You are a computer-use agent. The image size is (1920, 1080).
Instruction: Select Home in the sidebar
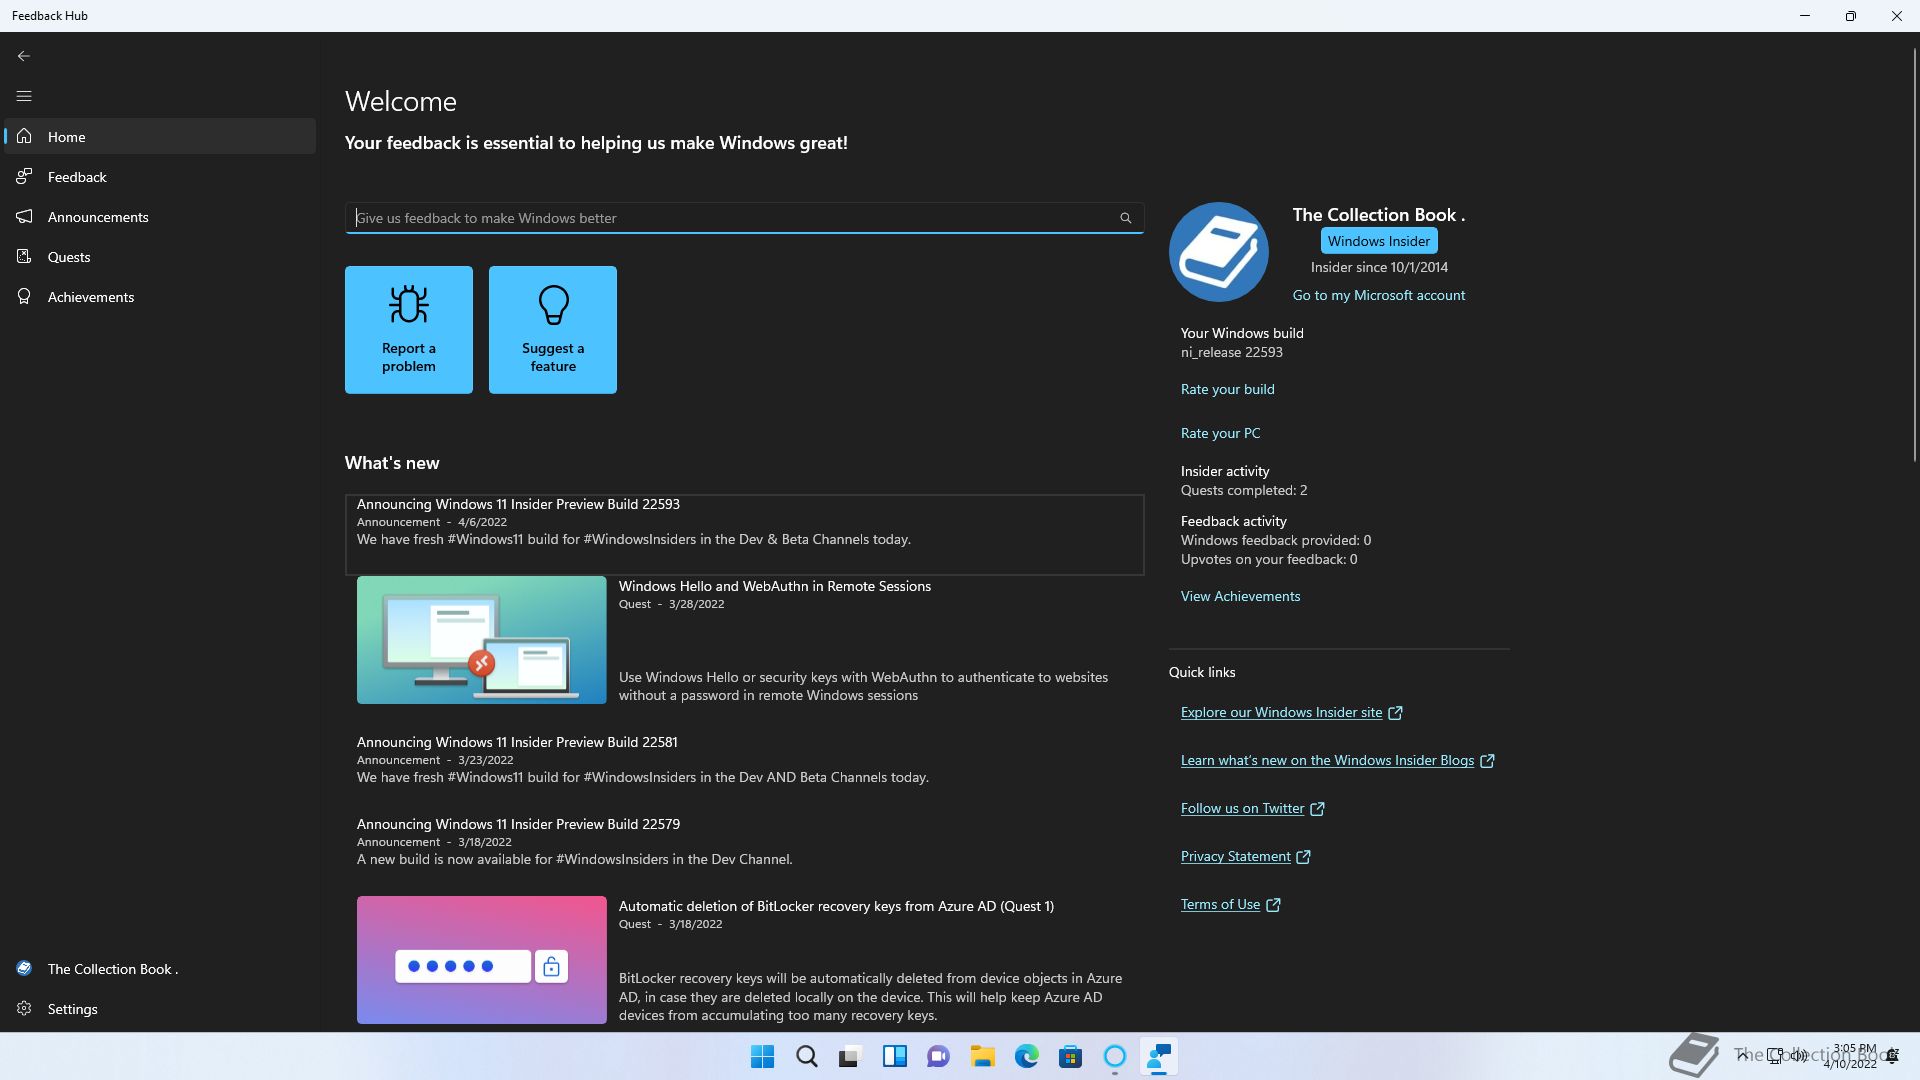(160, 137)
